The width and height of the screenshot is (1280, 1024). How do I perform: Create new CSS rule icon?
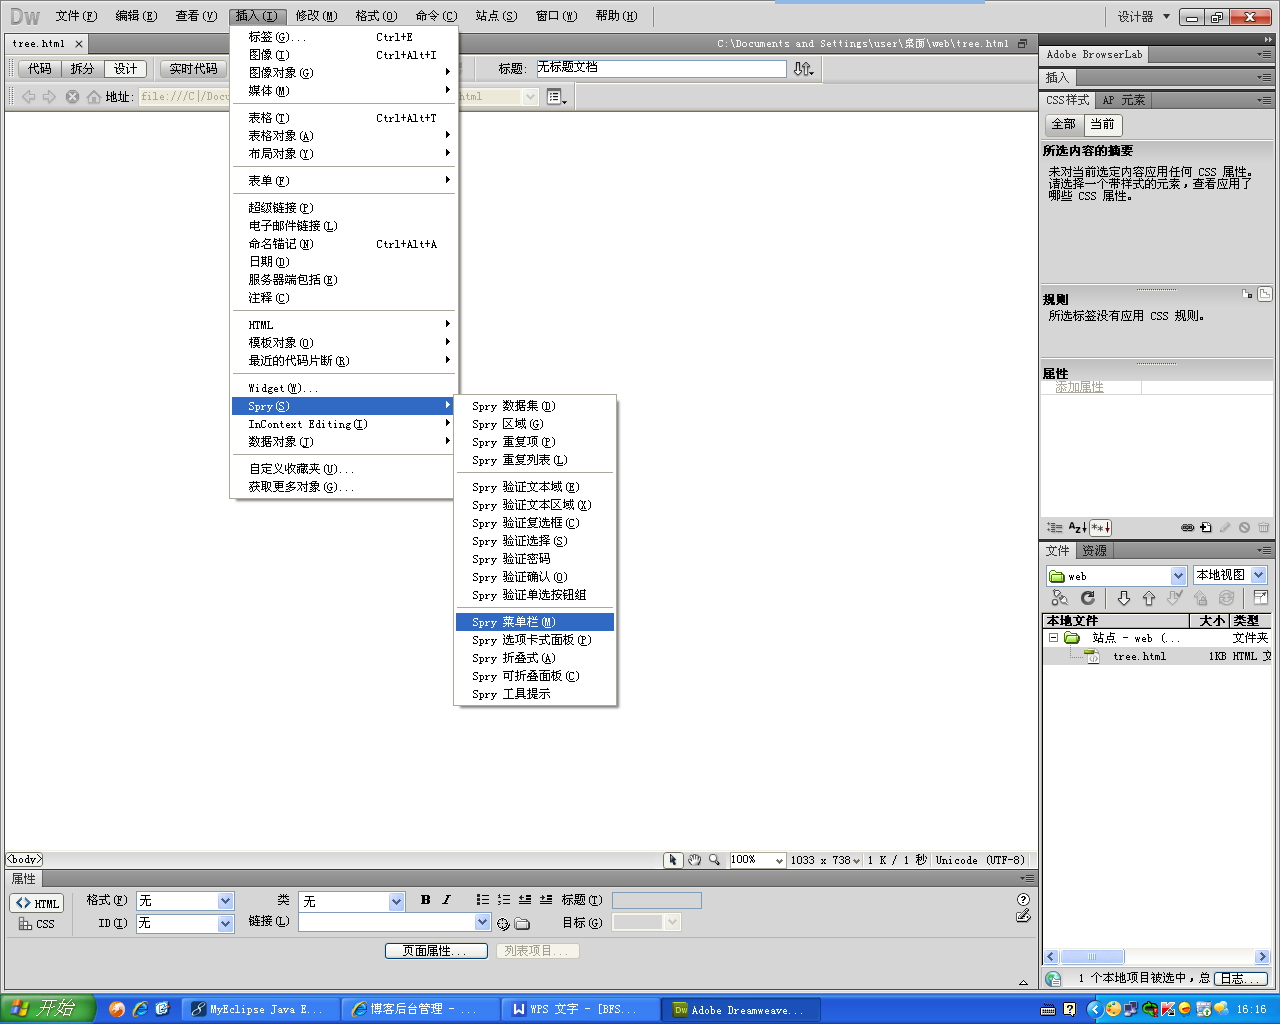coord(1206,527)
